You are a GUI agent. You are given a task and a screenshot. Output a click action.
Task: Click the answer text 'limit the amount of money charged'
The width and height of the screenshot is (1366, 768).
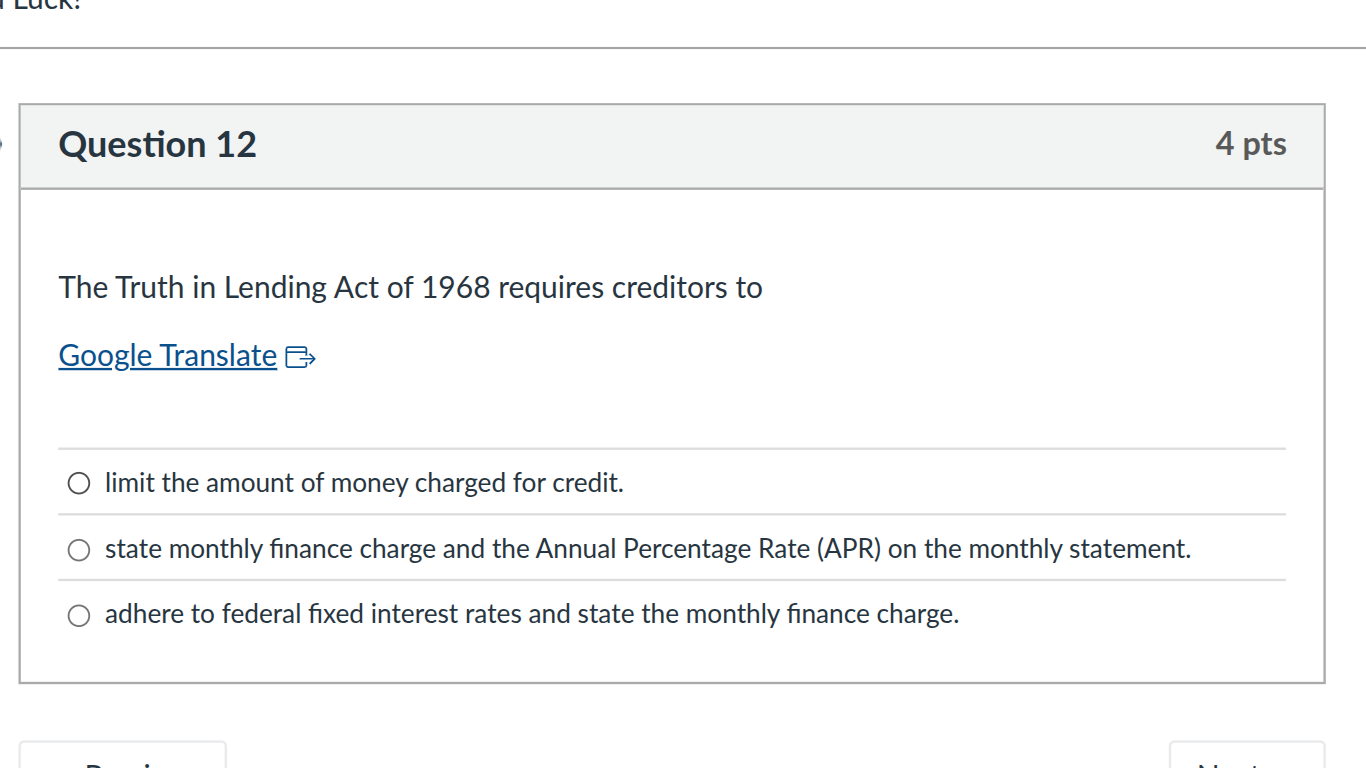pyautogui.click(x=364, y=482)
